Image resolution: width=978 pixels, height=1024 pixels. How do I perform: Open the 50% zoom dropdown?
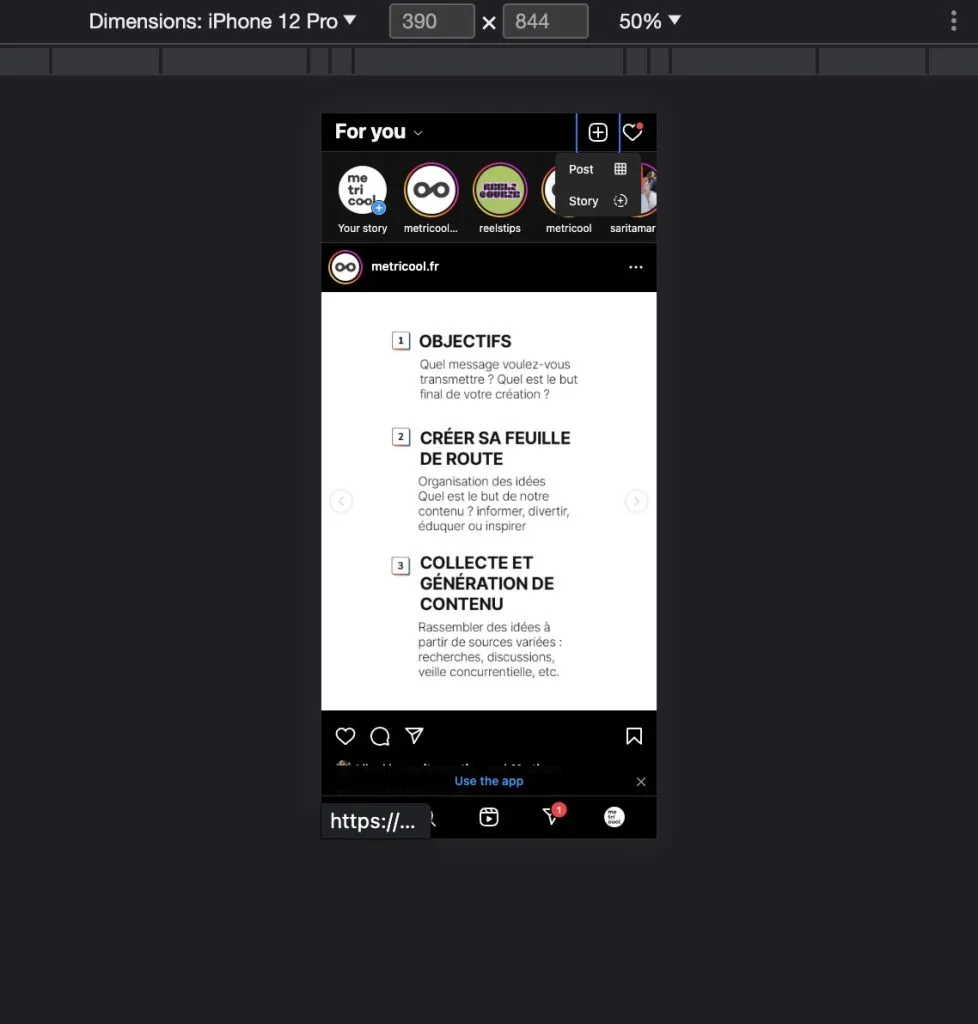point(650,21)
